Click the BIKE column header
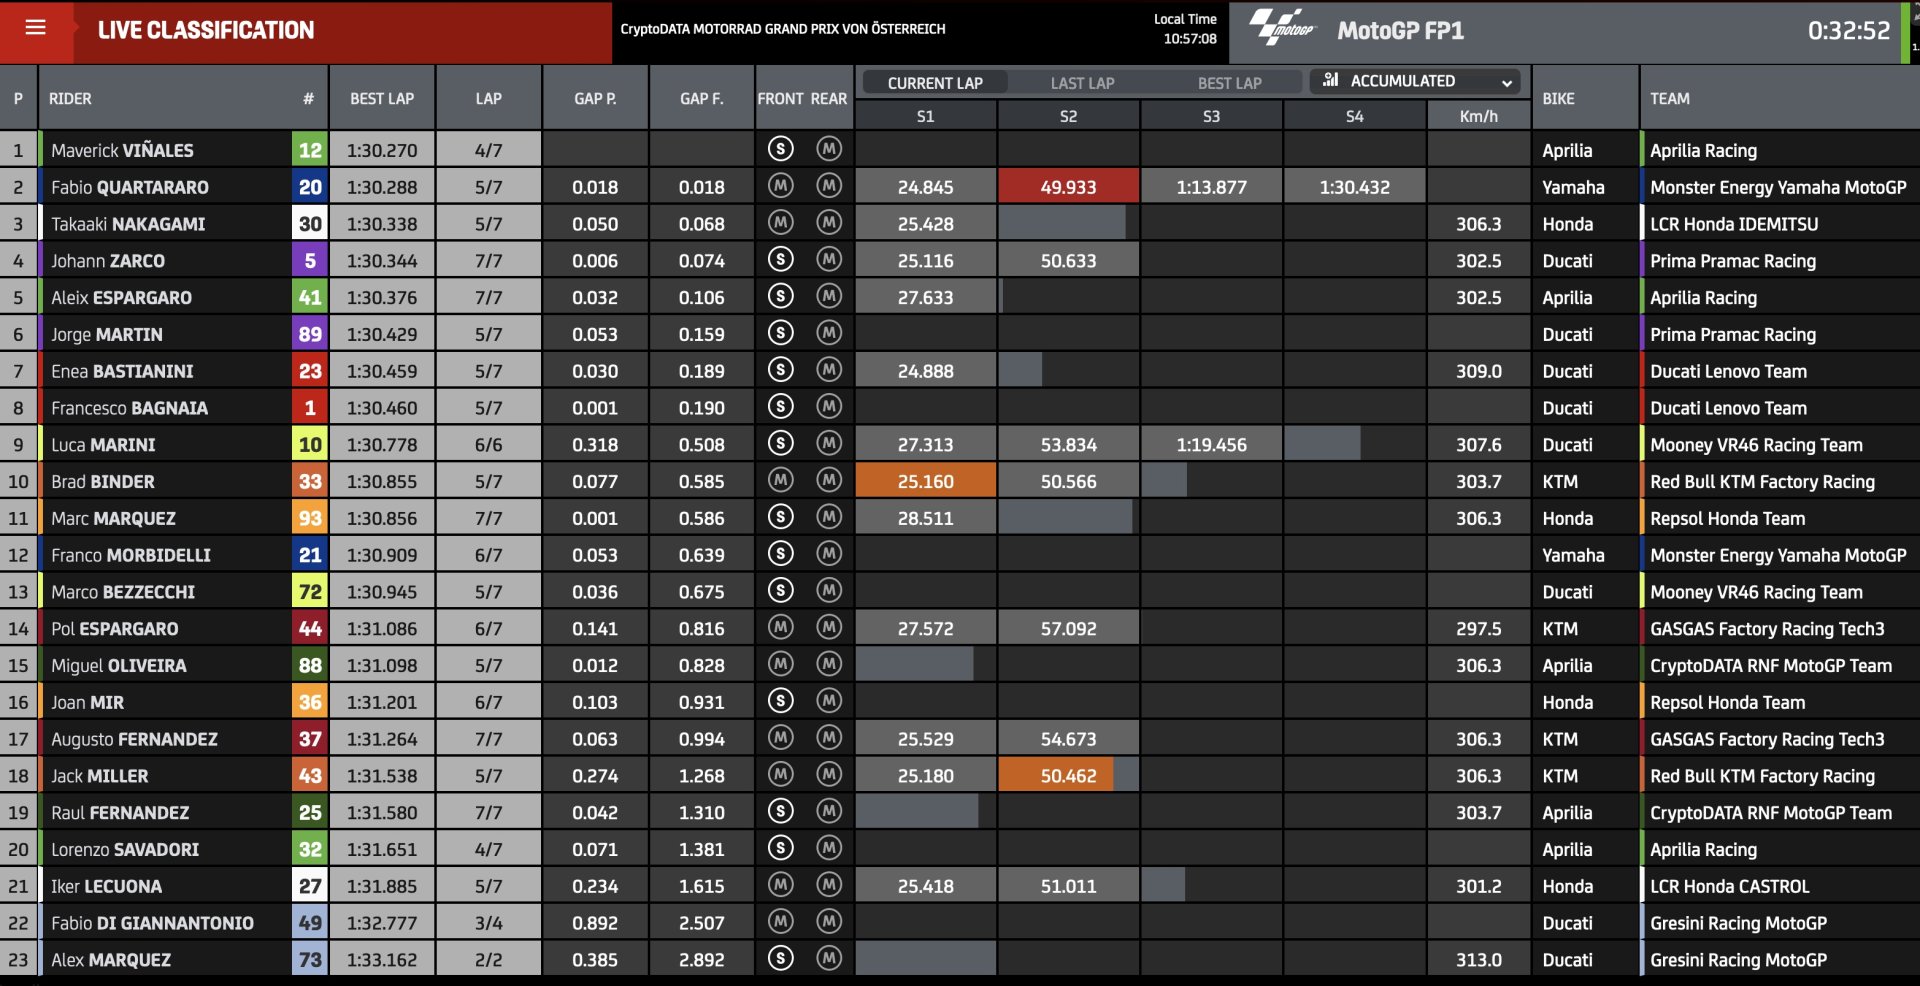This screenshot has height=986, width=1920. pos(1558,99)
